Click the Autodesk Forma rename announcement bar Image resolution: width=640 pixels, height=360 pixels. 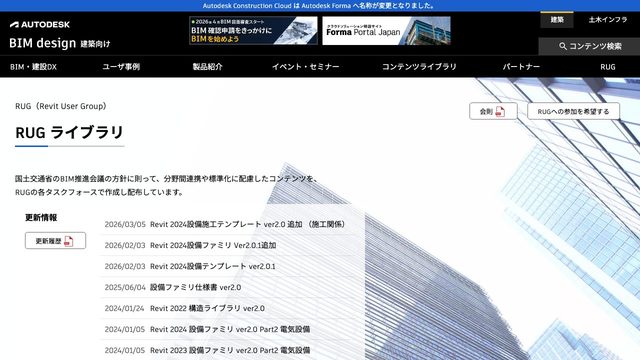tap(320, 6)
